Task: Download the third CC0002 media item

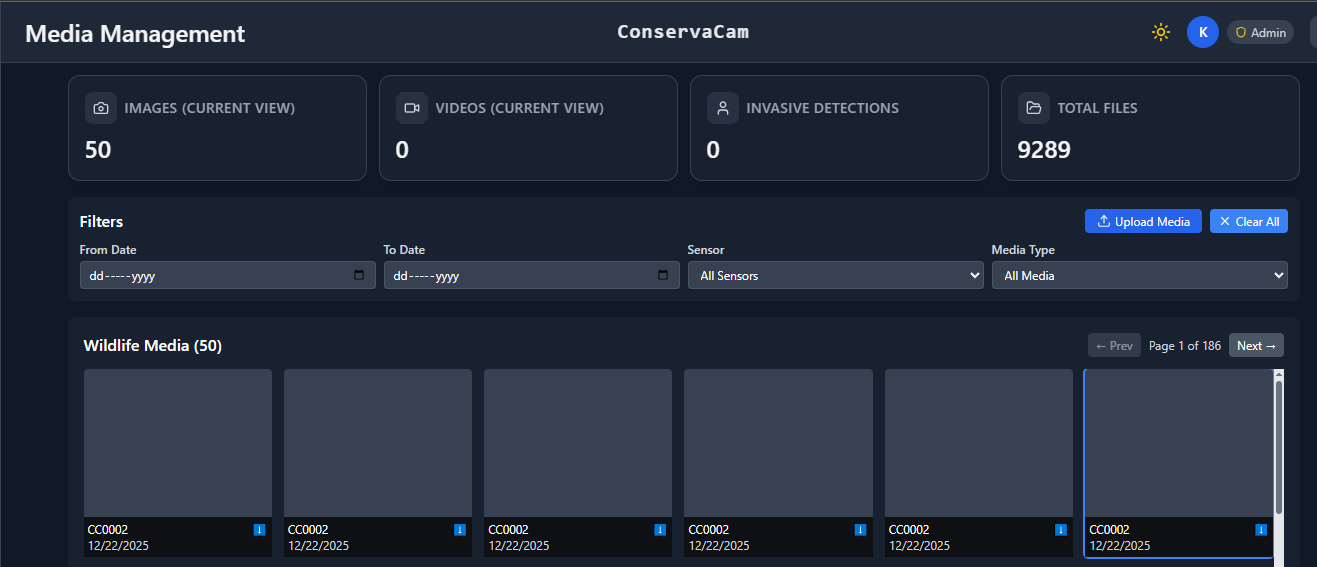Action: click(x=660, y=529)
